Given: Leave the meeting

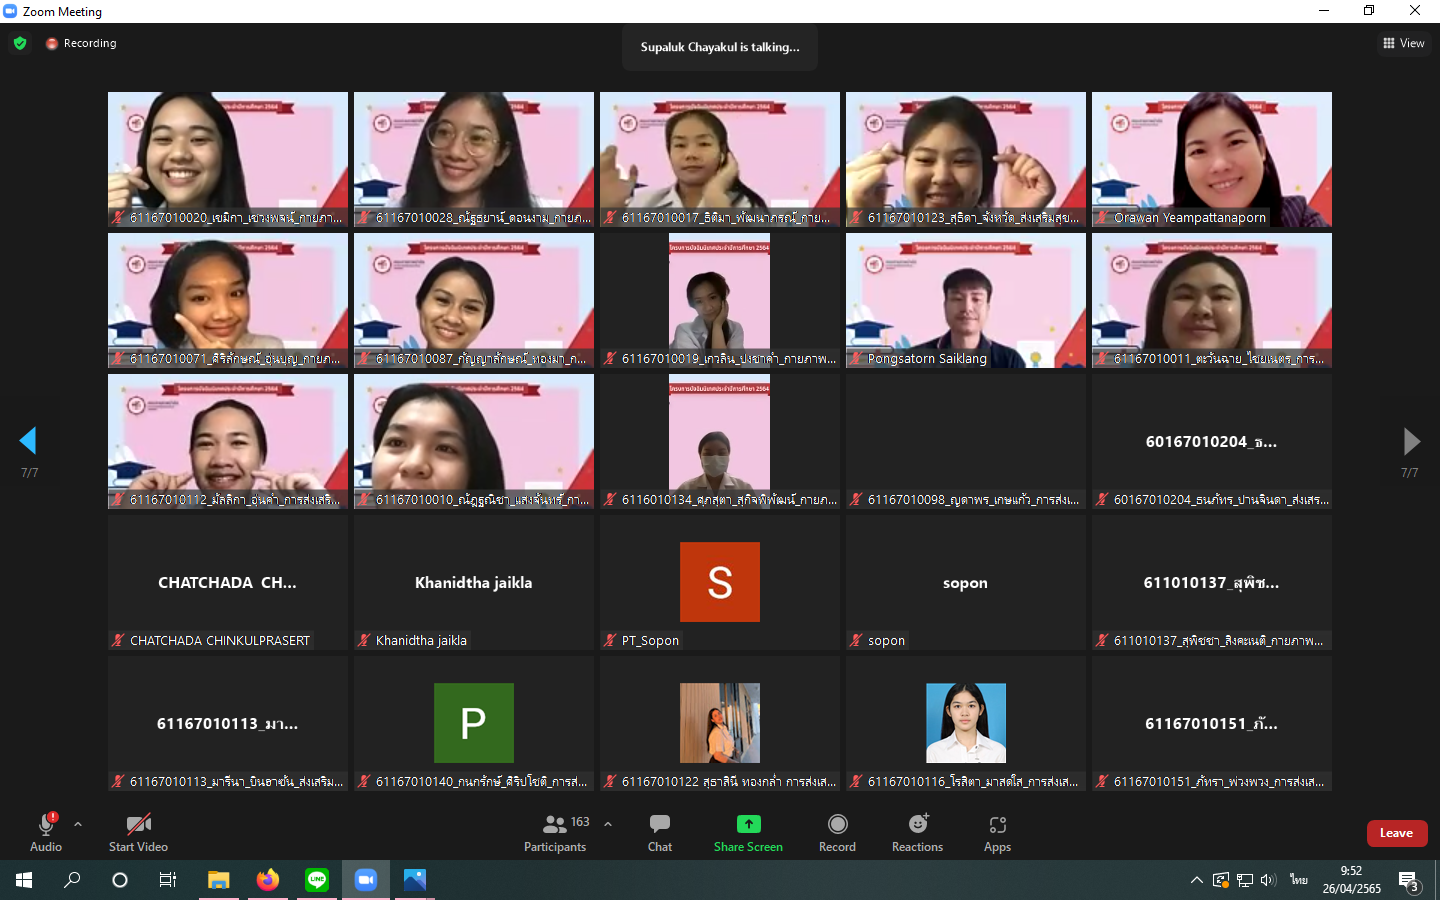Looking at the screenshot, I should pyautogui.click(x=1396, y=833).
